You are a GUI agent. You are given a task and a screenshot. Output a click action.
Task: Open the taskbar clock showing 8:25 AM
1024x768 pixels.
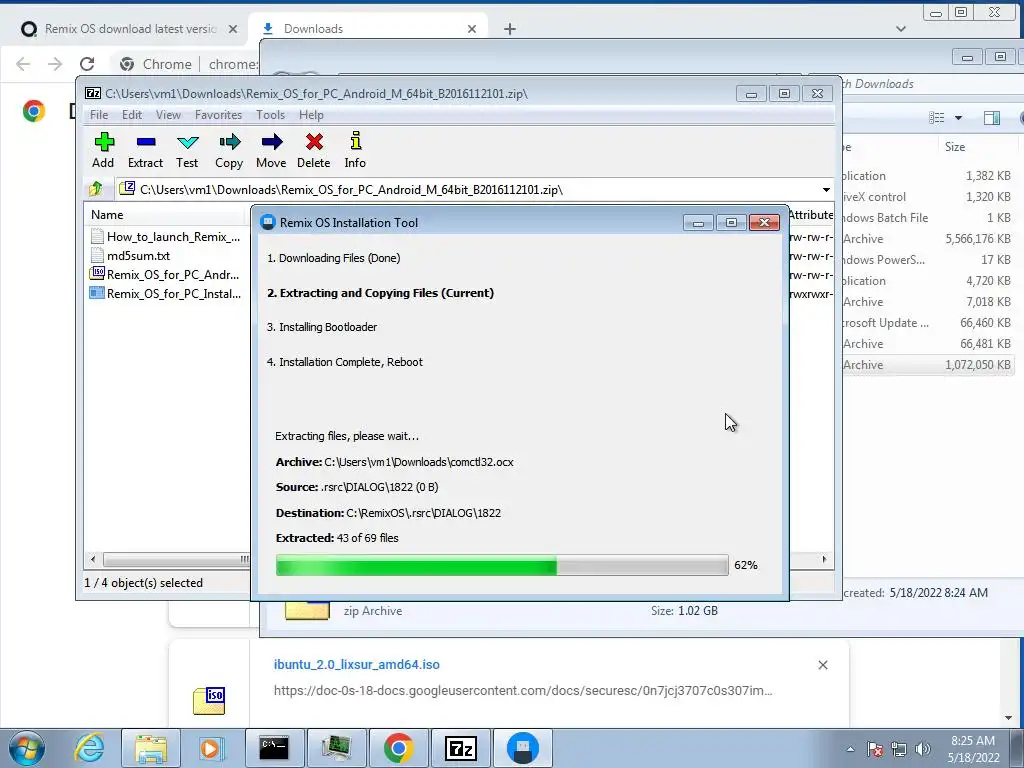(x=973, y=749)
